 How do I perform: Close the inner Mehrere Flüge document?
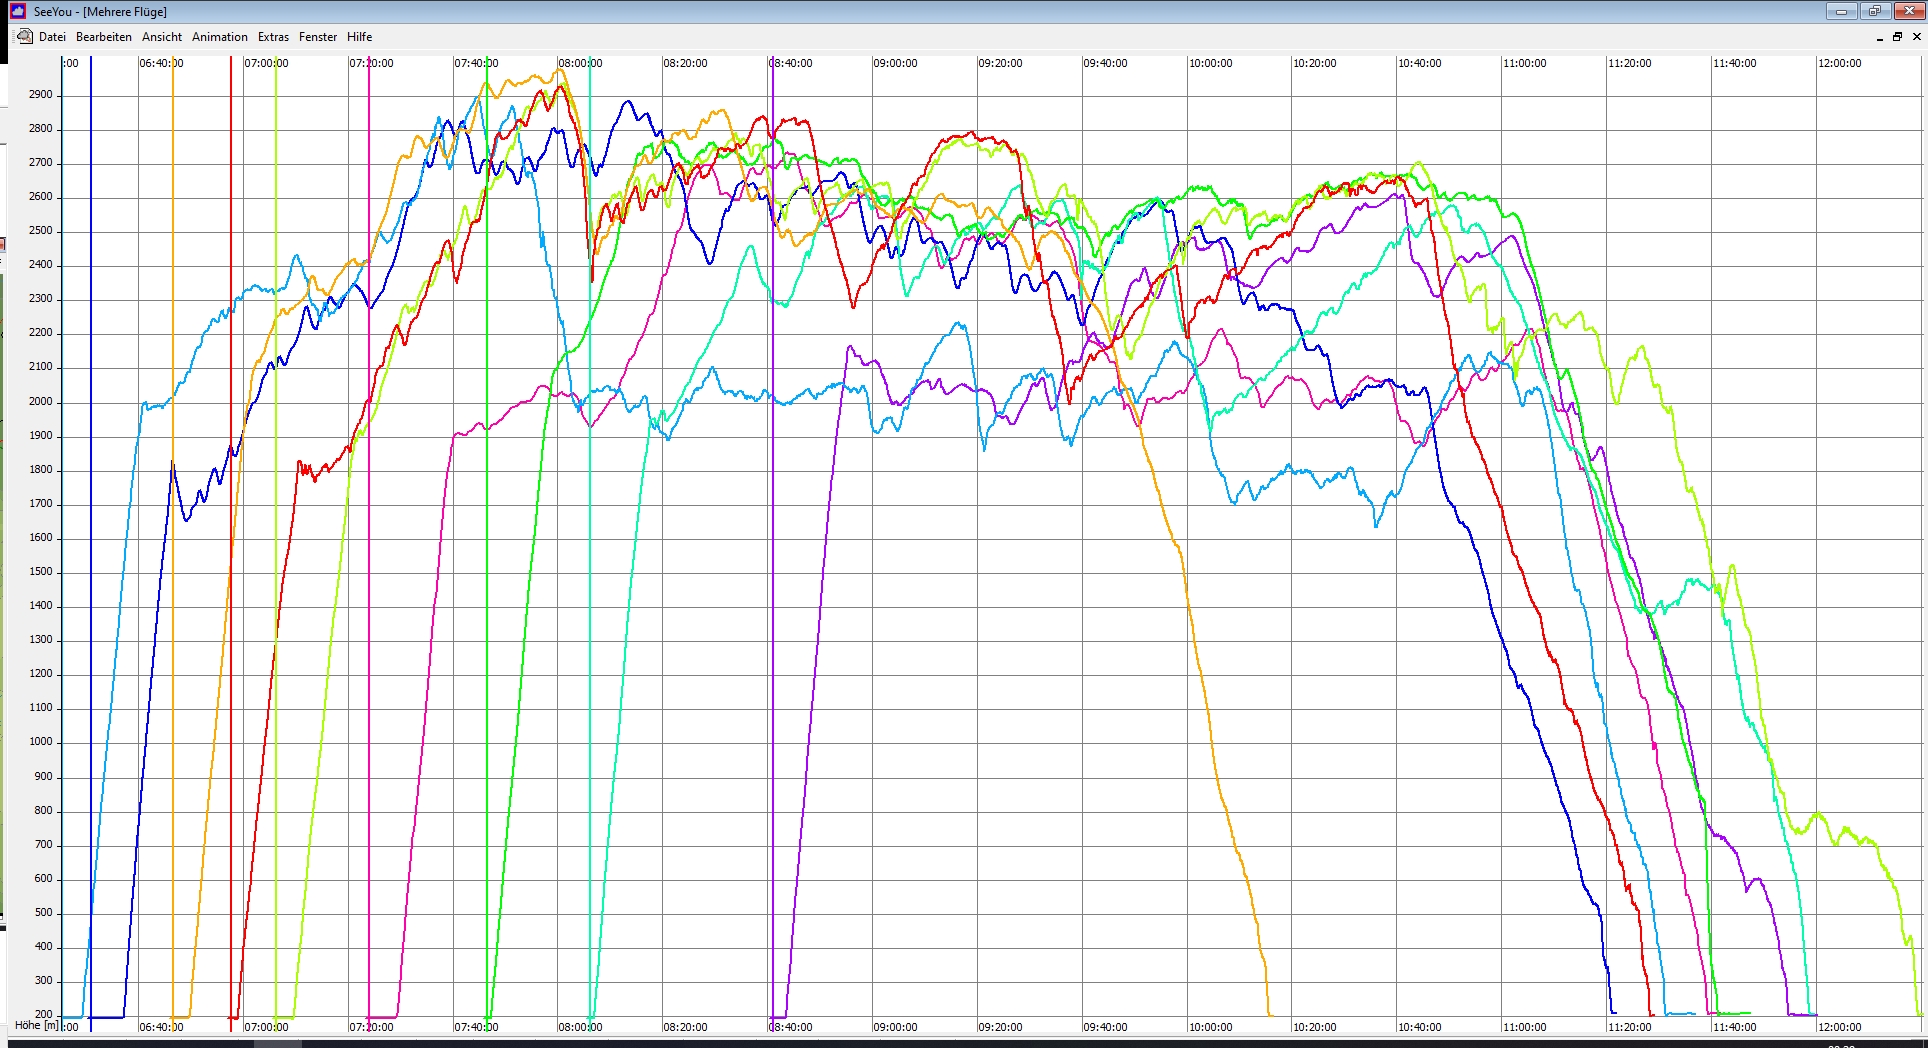click(x=1916, y=37)
